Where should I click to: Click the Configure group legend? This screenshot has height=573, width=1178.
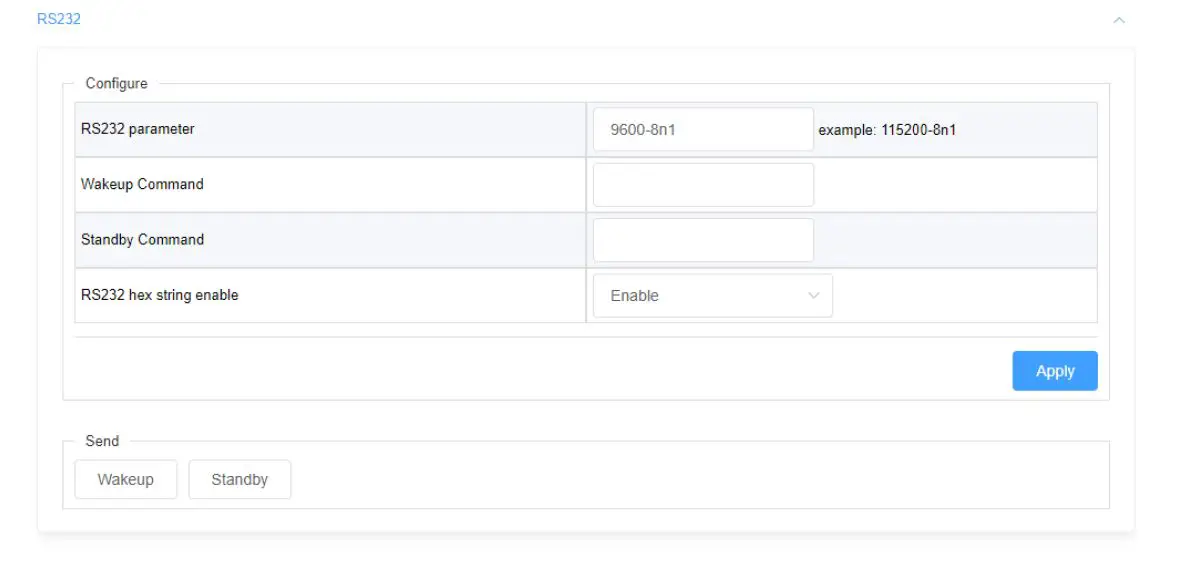coord(117,84)
